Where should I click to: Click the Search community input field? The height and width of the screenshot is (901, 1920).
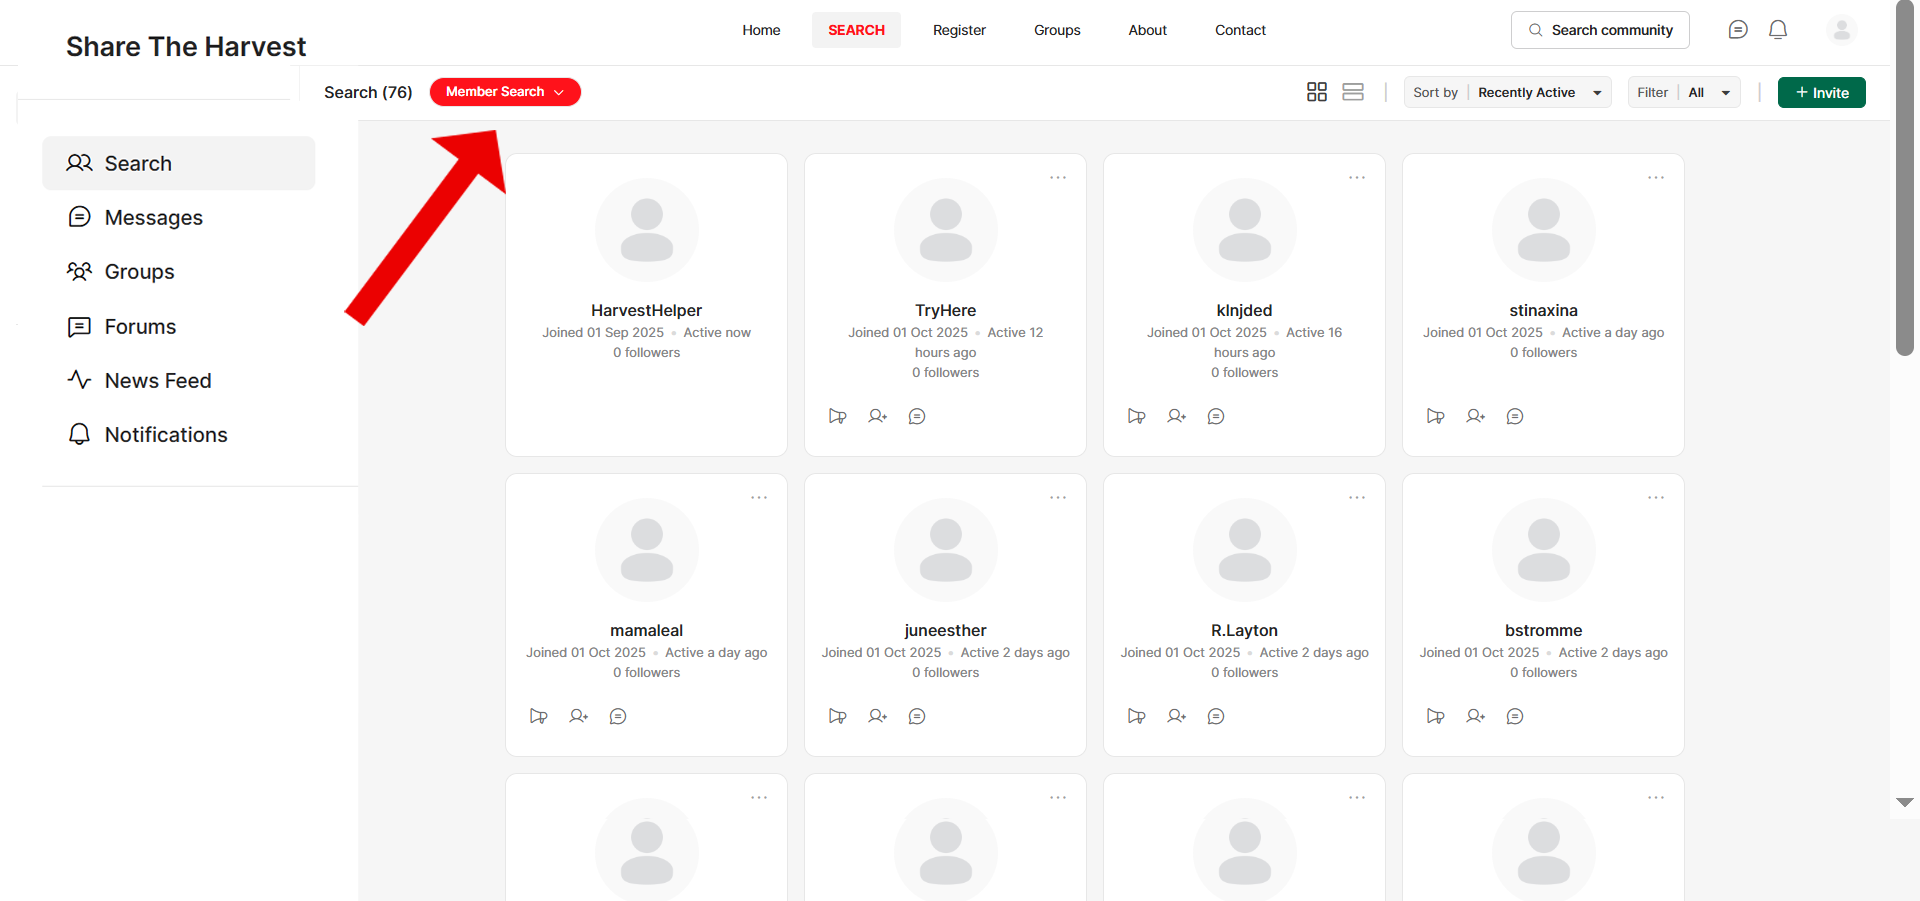click(1600, 30)
